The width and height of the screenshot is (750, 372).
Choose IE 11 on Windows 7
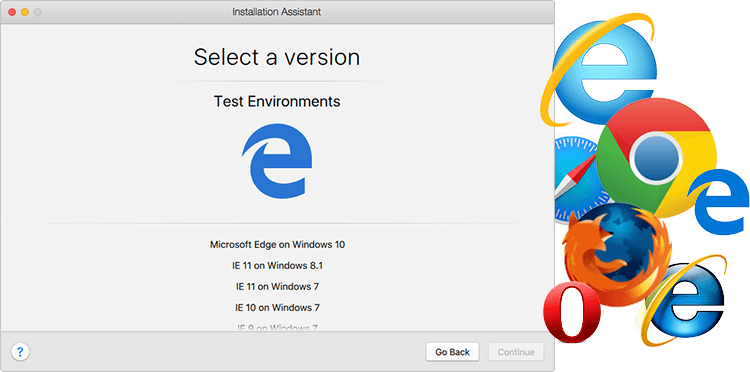pos(277,286)
